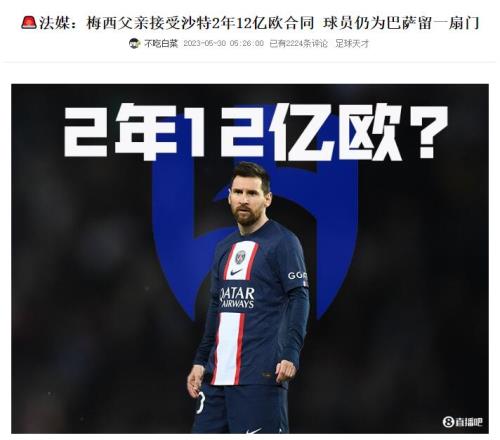Click the red siren icon beside the headline
The width and height of the screenshot is (500, 440).
pos(29,23)
